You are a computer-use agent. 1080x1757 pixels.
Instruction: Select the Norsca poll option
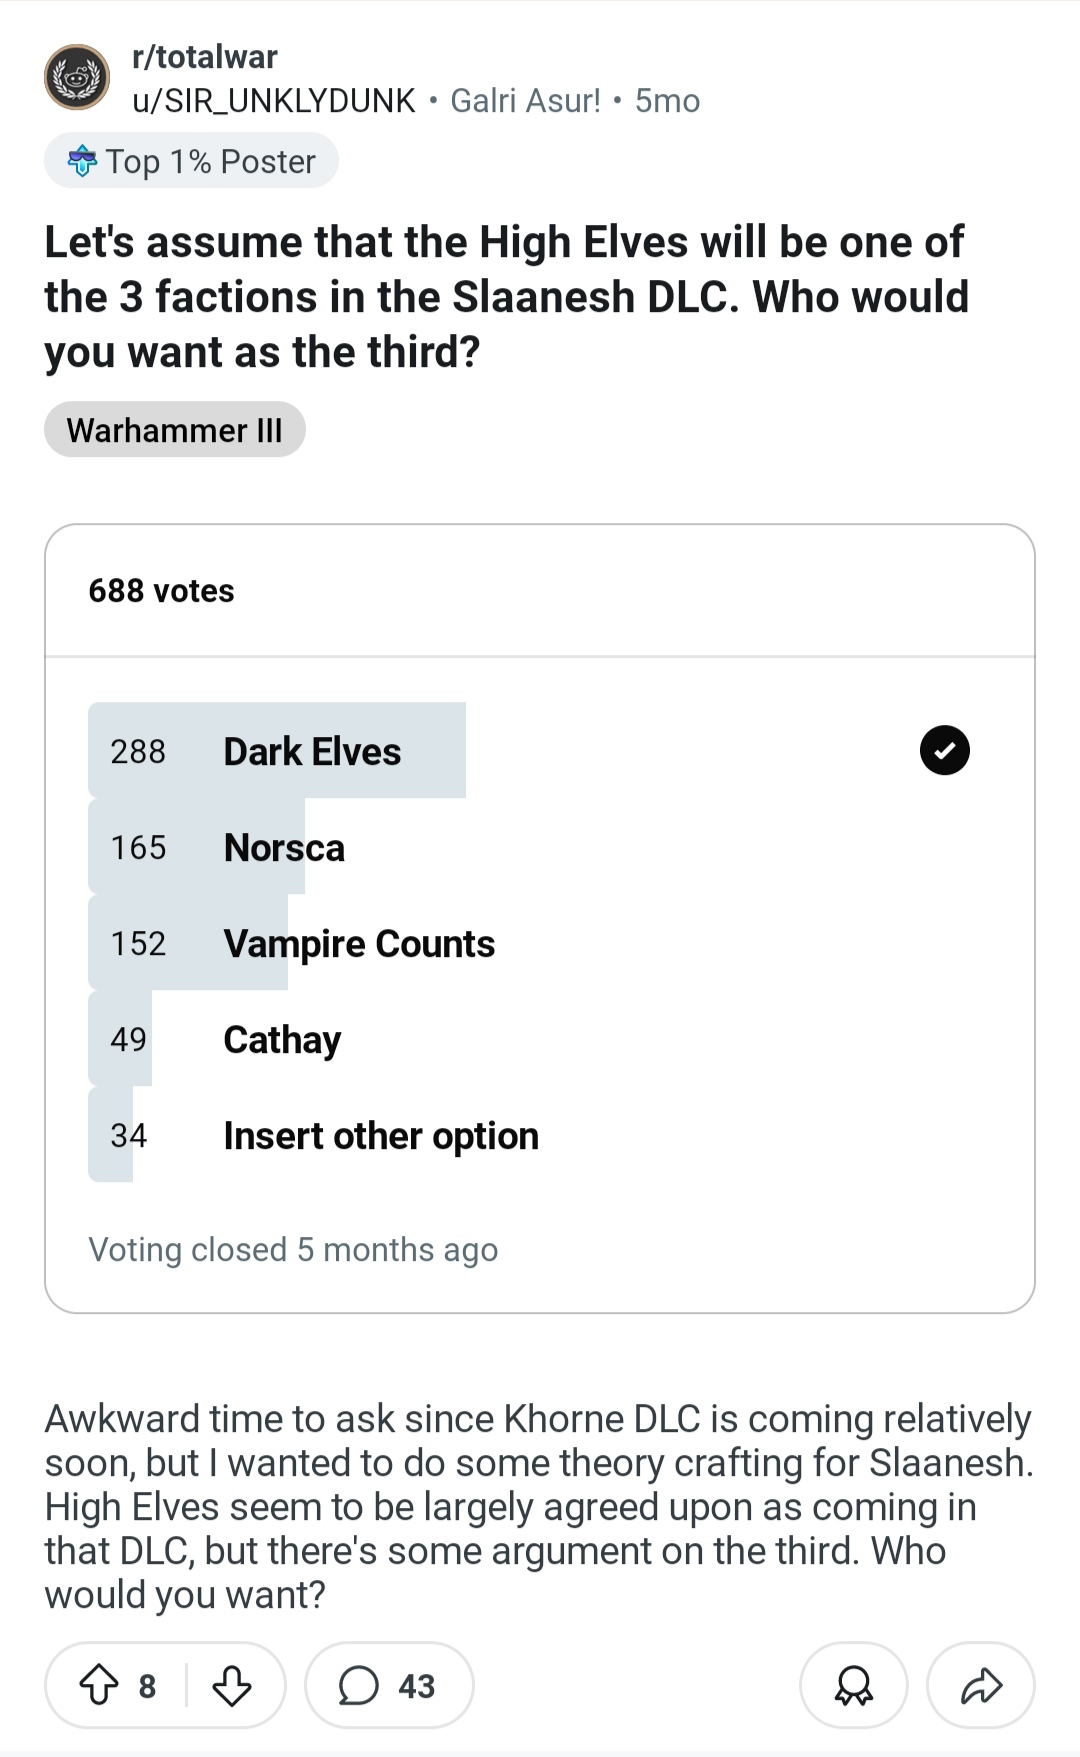coord(540,847)
